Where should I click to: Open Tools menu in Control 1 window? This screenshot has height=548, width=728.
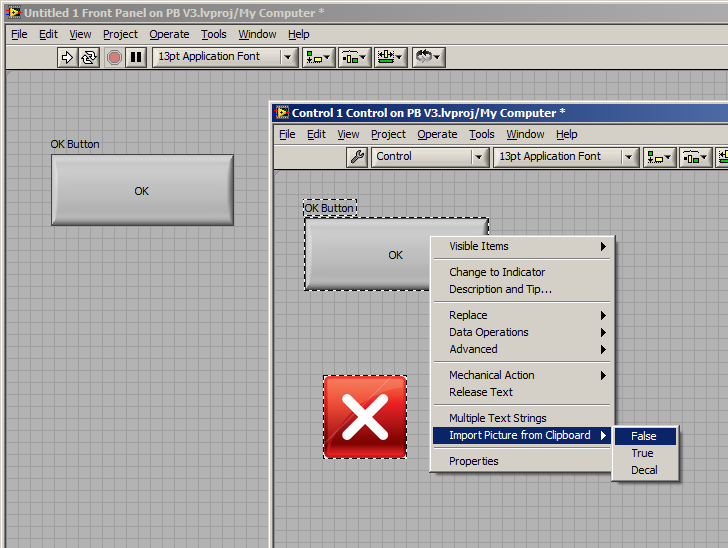481,134
